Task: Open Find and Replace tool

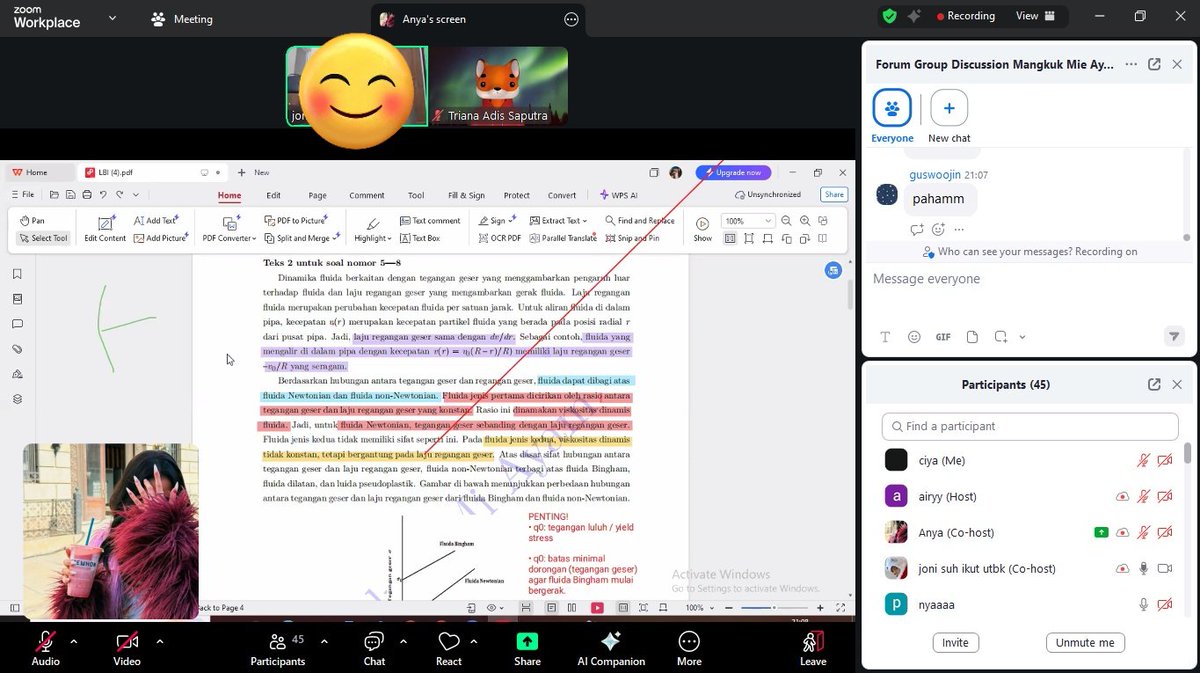Action: click(639, 220)
